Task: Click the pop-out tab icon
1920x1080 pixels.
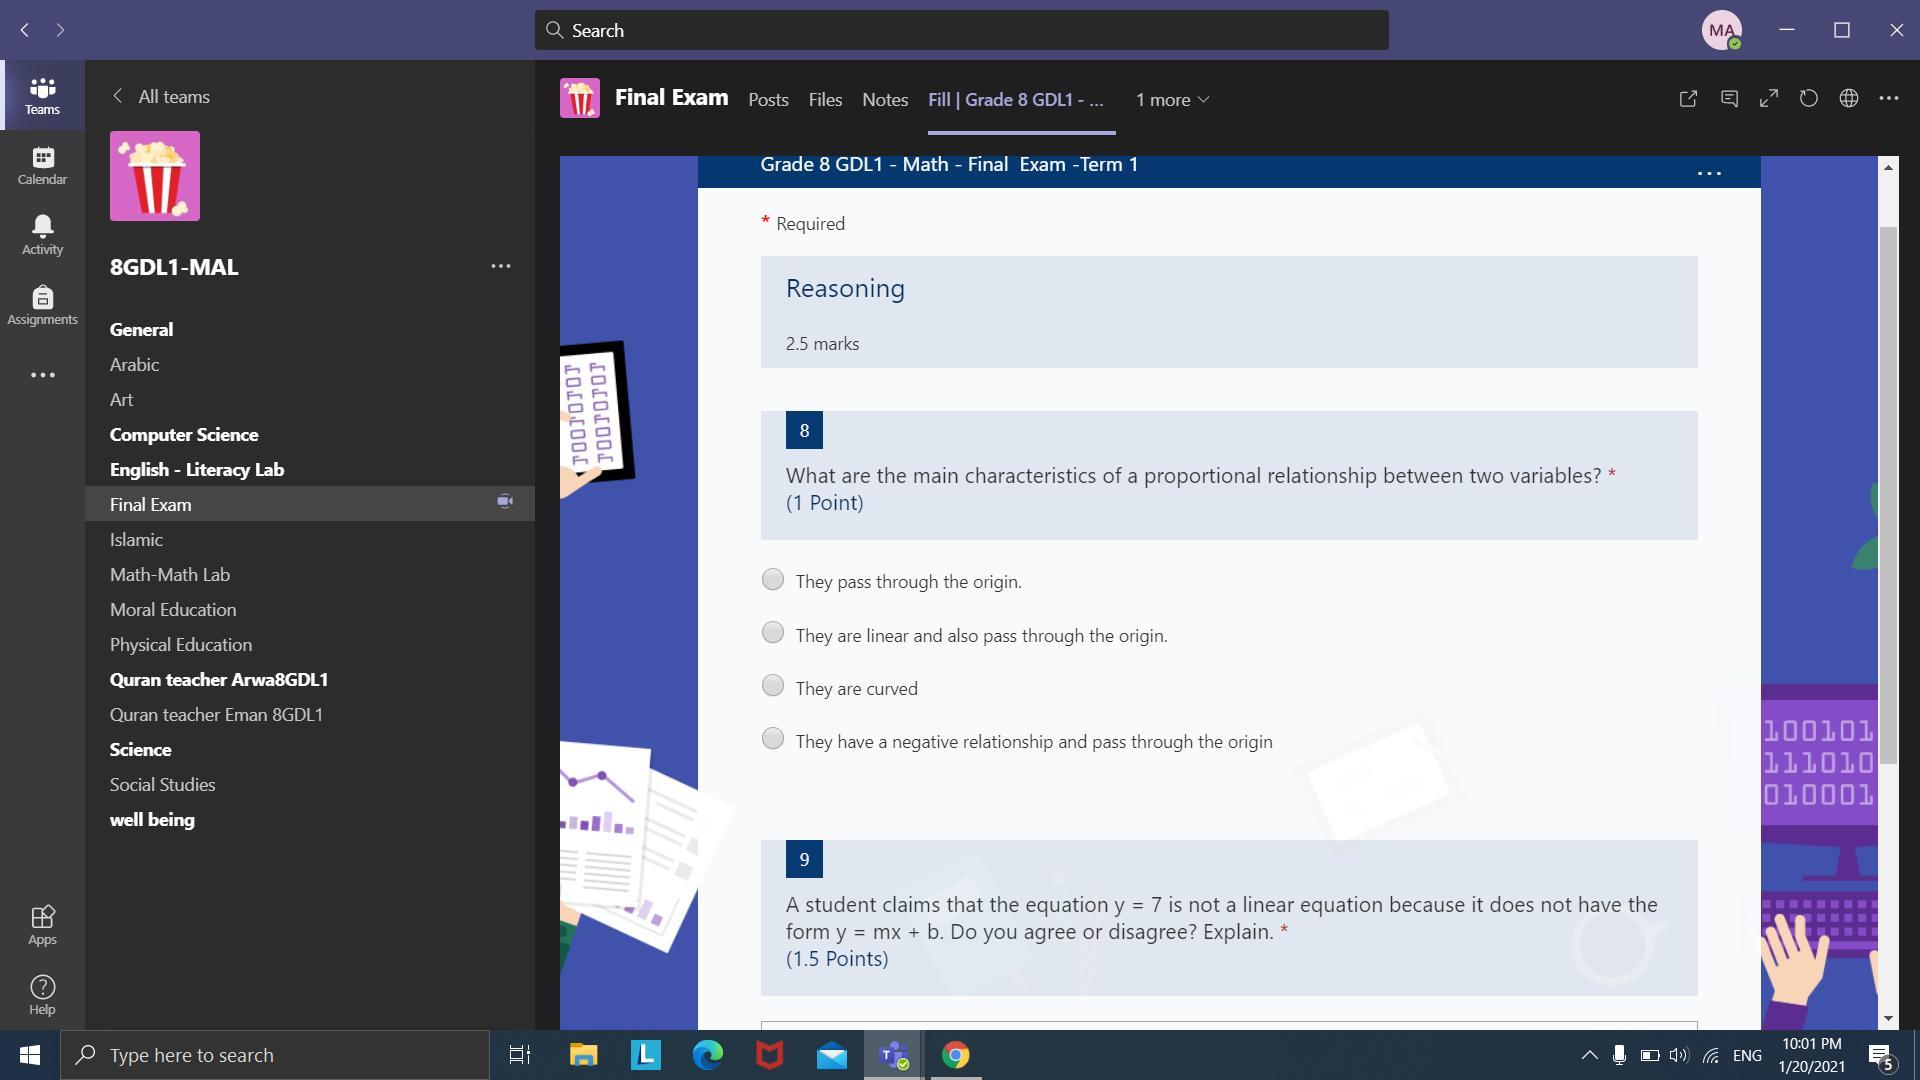Action: [1688, 99]
